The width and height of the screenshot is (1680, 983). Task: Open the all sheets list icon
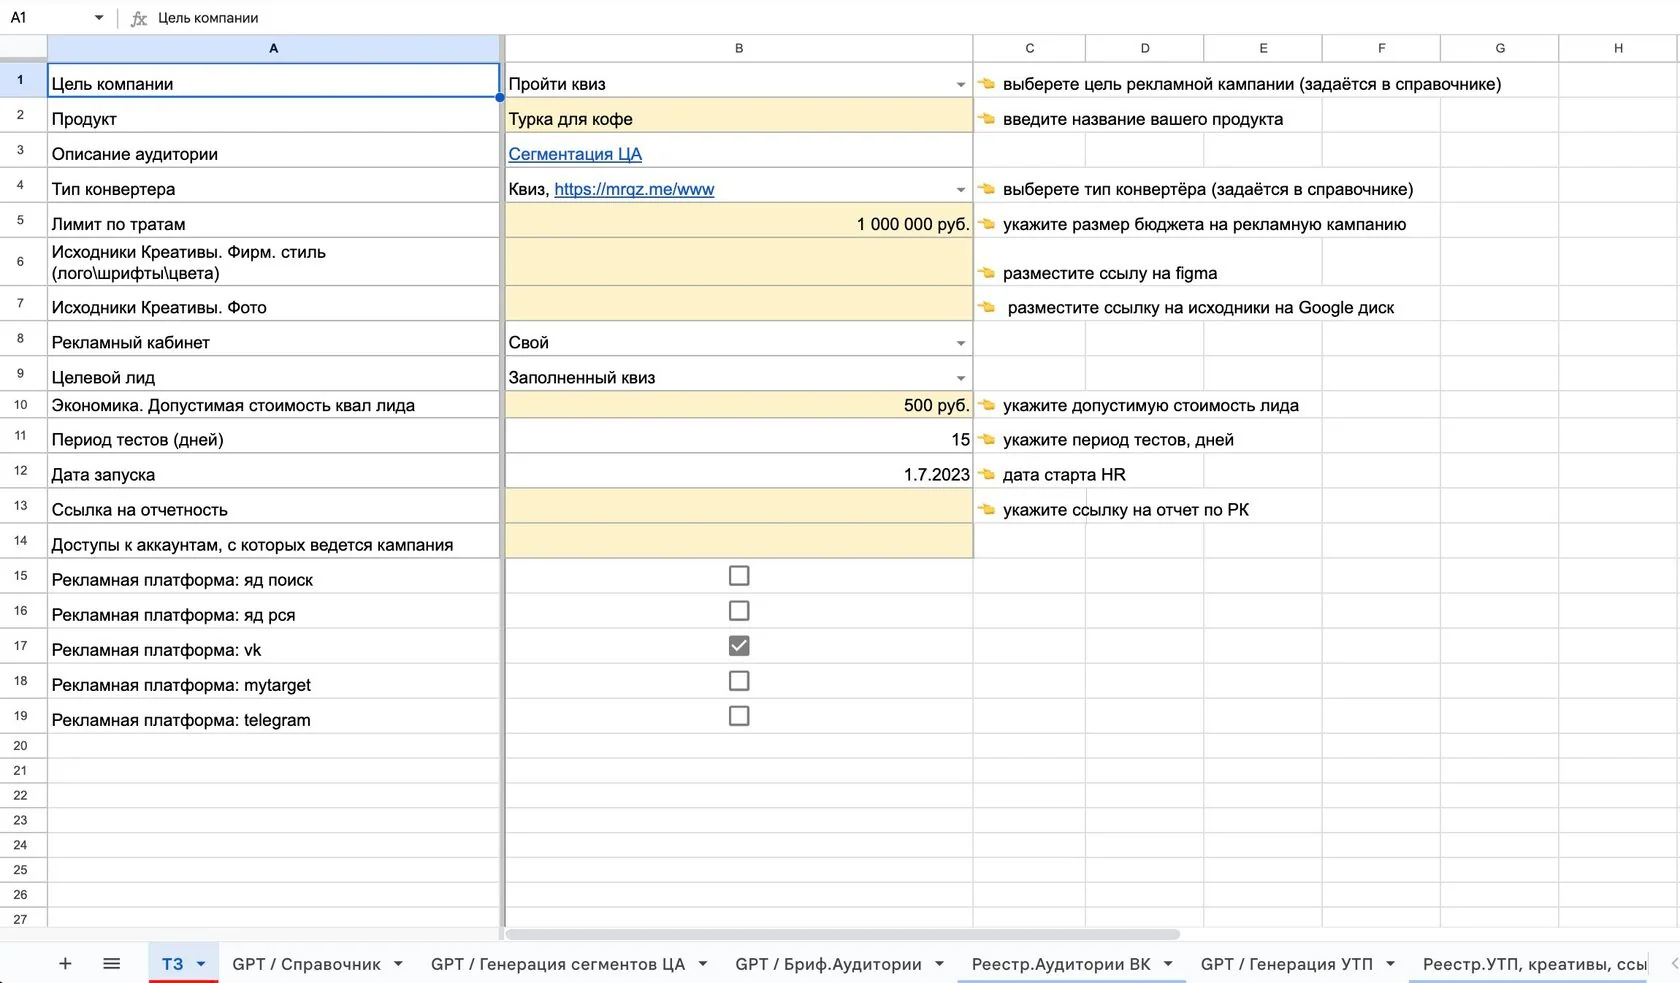(112, 964)
